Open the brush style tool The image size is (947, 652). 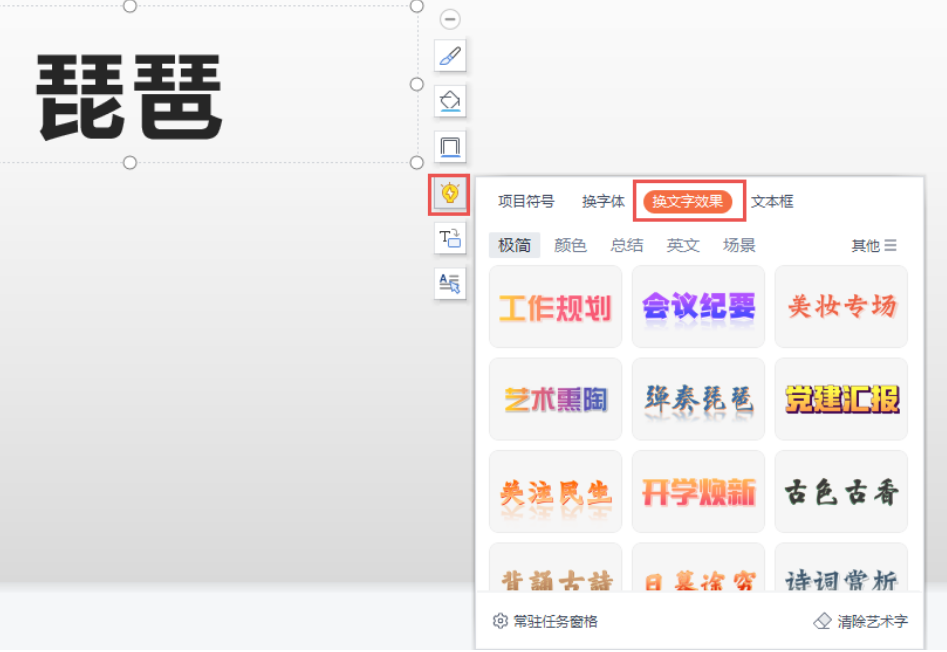tap(450, 56)
